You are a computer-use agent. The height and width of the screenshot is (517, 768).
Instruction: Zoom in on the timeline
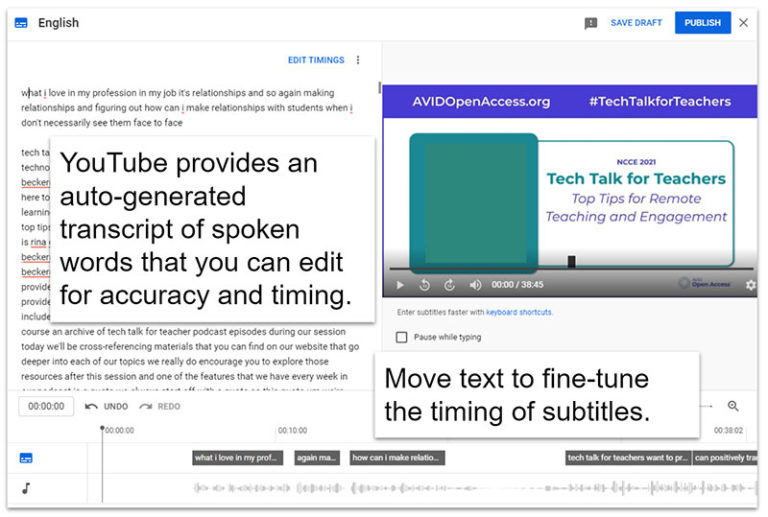pos(733,406)
